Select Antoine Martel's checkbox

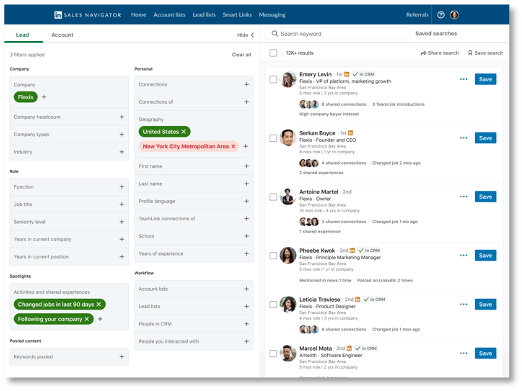tap(273, 197)
